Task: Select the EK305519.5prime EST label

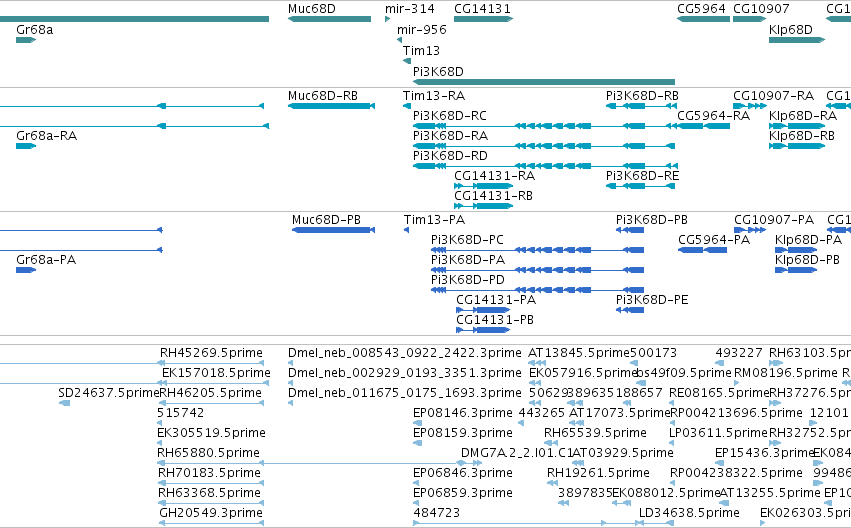Action: click(x=211, y=434)
